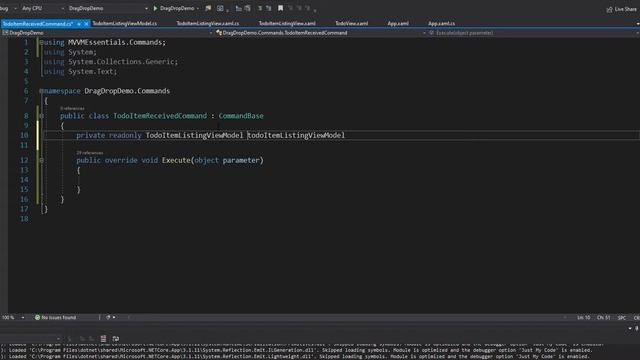
Task: Click line number 14 in the gutter
Action: click(x=24, y=180)
